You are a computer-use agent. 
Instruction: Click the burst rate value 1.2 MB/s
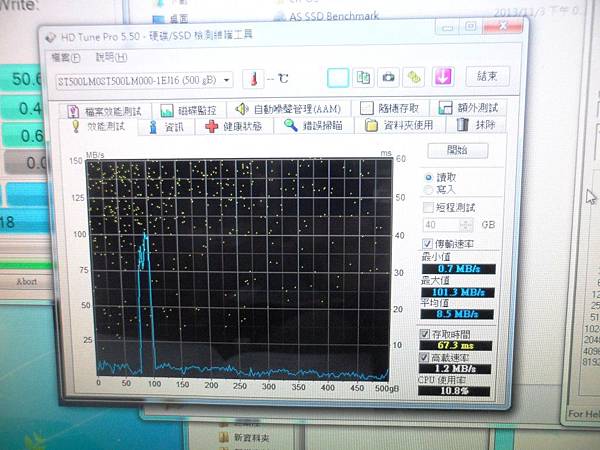[455, 369]
